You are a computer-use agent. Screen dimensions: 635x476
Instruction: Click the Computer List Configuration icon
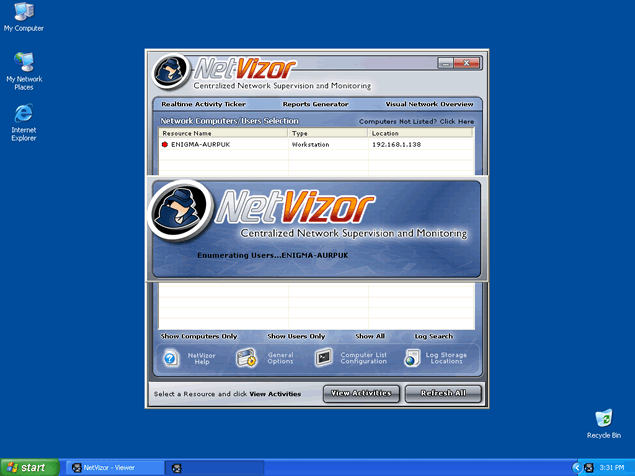coord(323,358)
